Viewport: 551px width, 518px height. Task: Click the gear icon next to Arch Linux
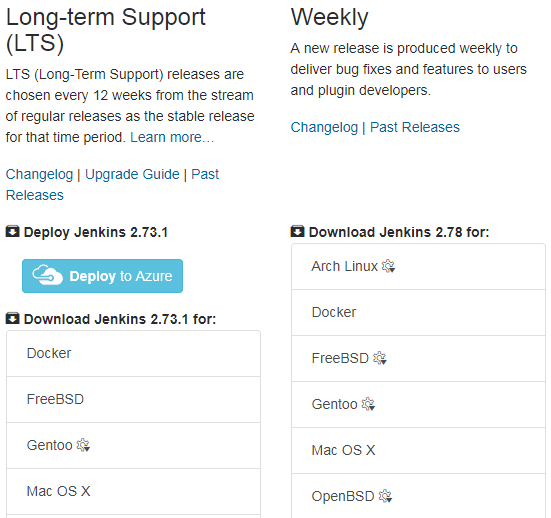[x=388, y=266]
